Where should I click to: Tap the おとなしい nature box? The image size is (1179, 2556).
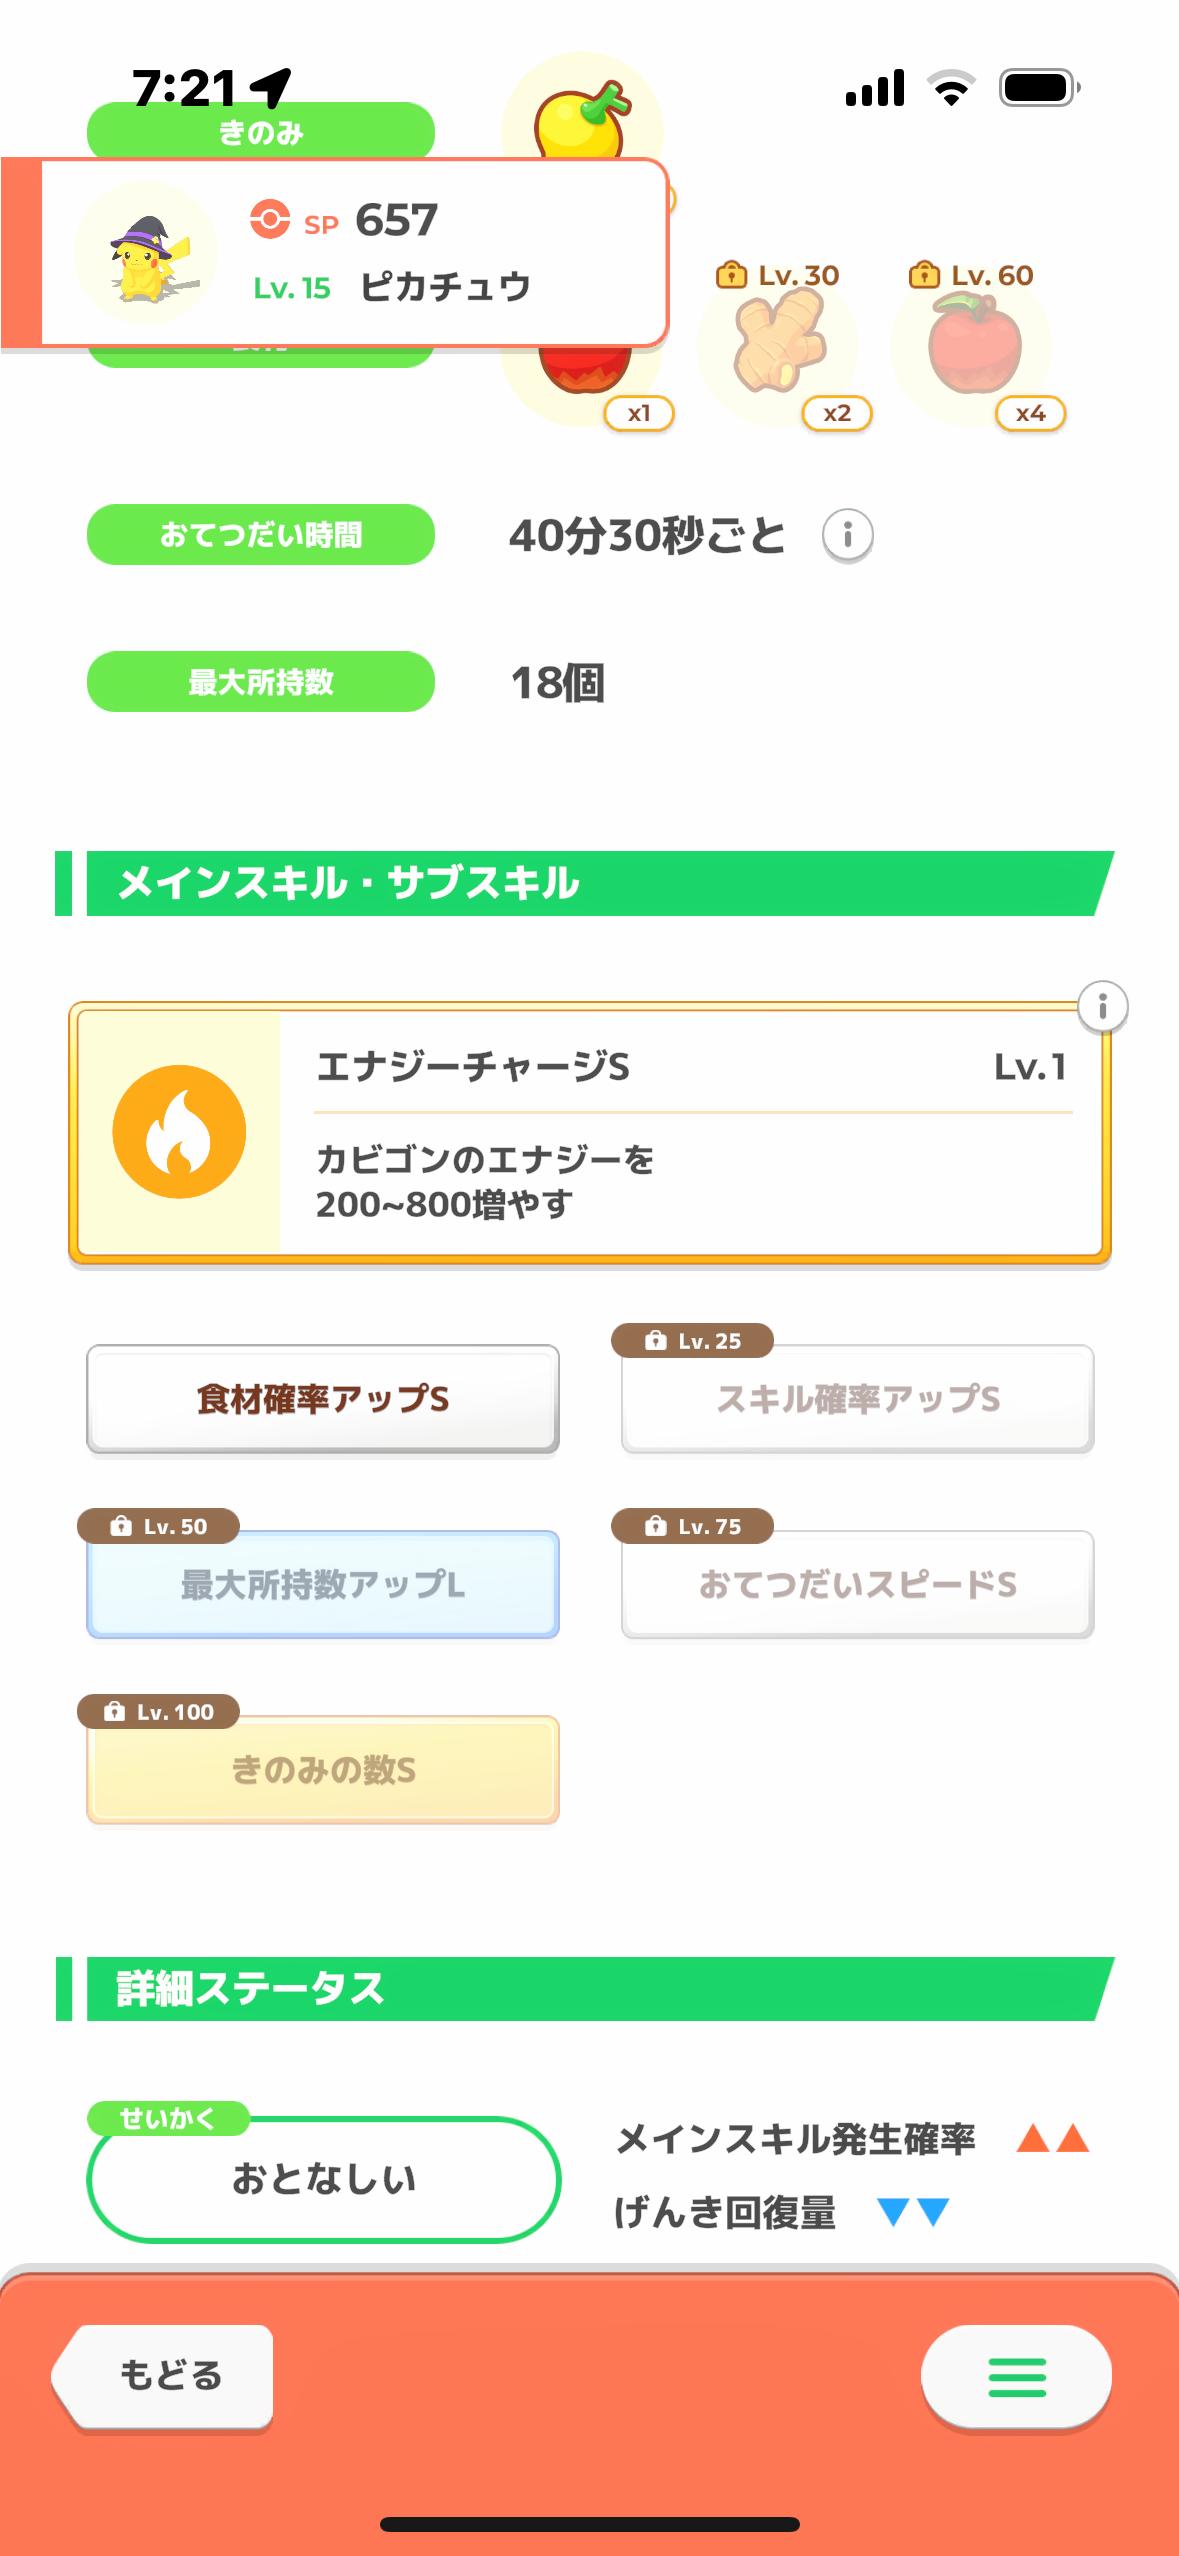point(323,2179)
